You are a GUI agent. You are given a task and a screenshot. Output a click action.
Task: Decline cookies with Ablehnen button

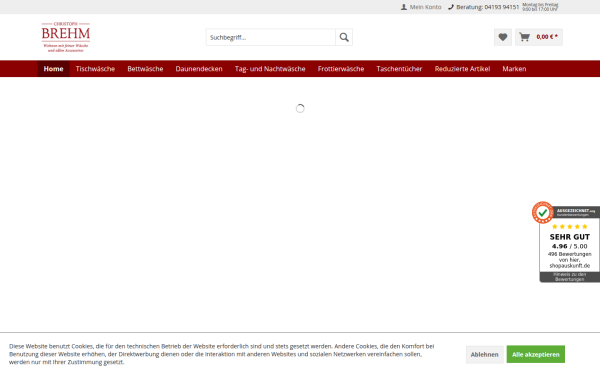484,354
